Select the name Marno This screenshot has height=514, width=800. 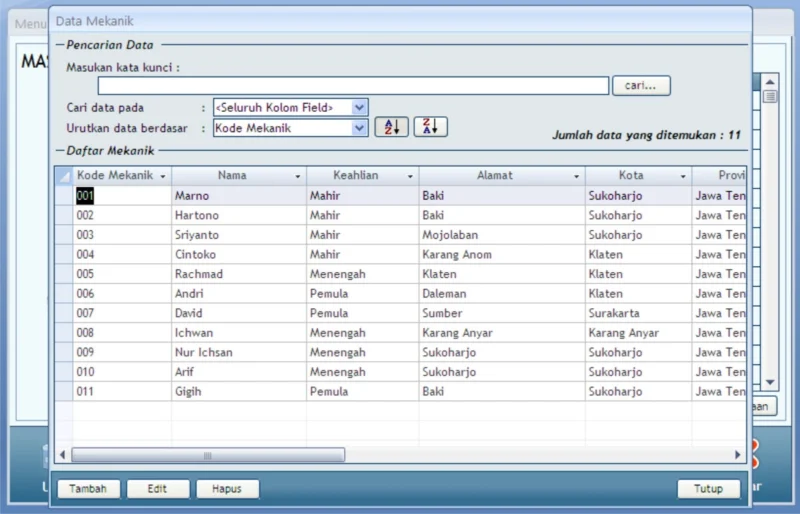click(x=192, y=195)
